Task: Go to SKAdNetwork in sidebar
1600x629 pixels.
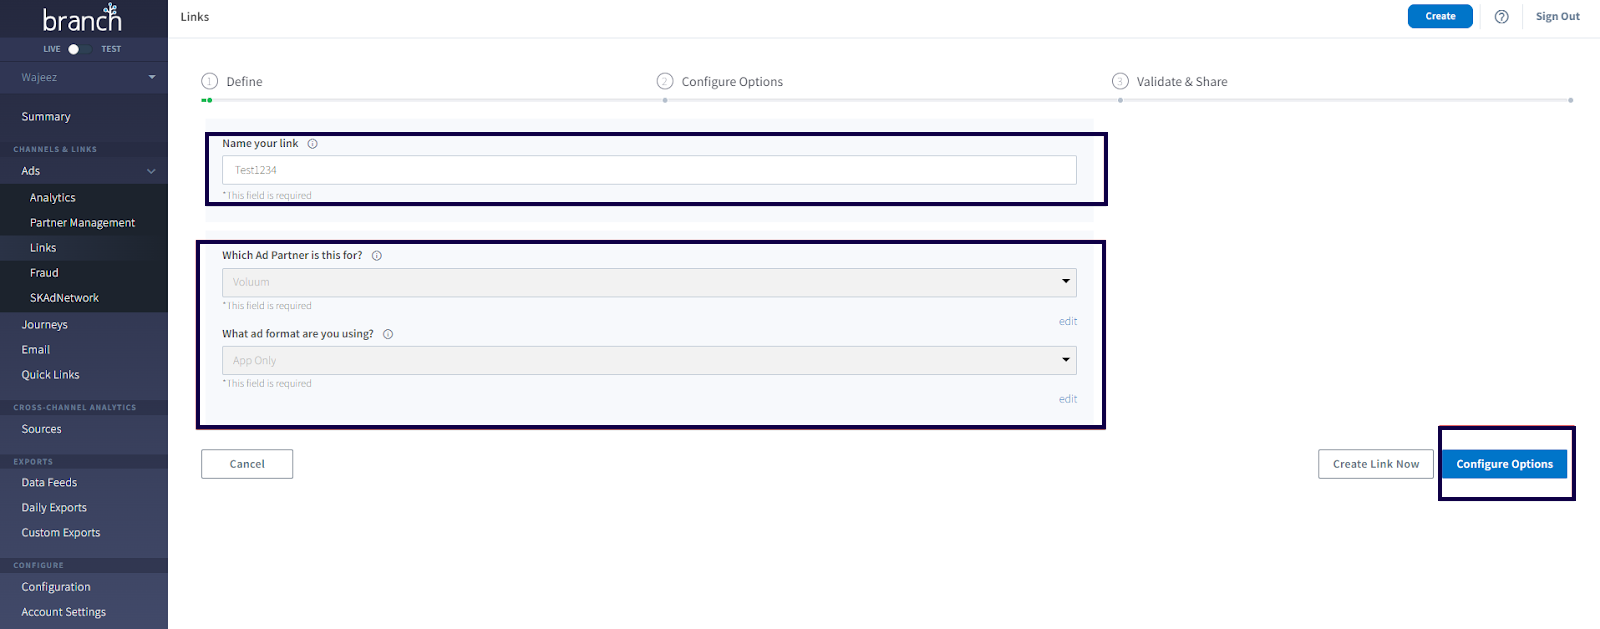Action: [x=64, y=298]
